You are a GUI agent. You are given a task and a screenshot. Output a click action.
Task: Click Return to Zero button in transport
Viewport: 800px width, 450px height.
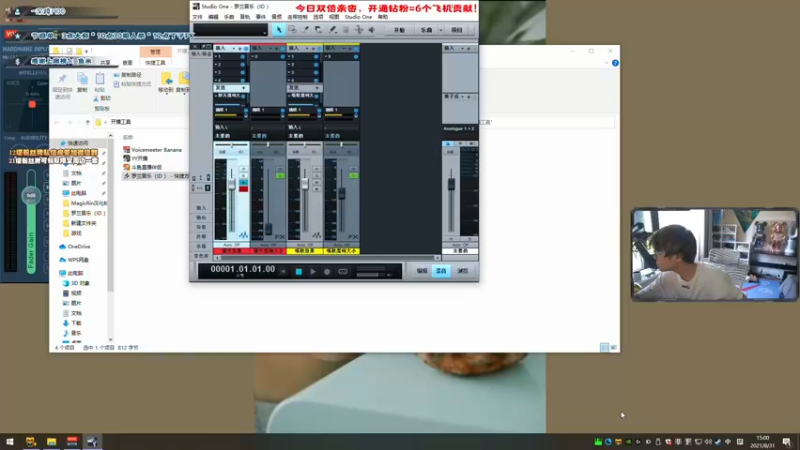tap(284, 272)
